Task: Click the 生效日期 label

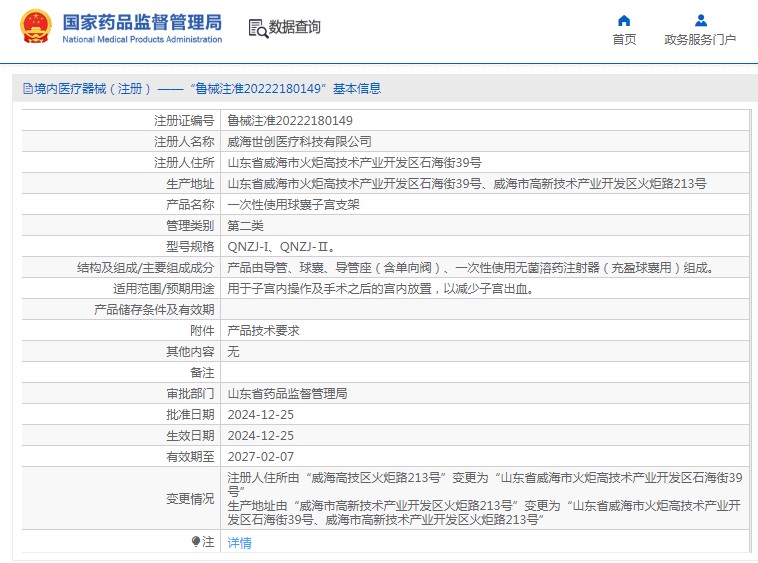Action: [190, 436]
